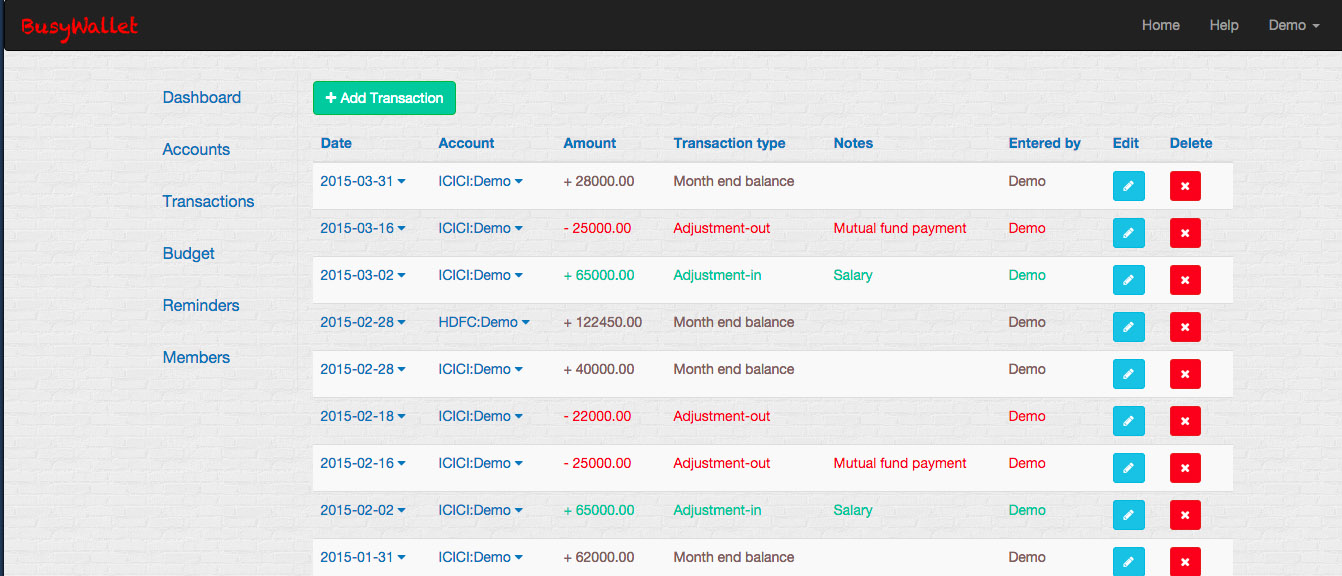
Task: Click the + 28000.00 amount cell
Action: tap(599, 181)
